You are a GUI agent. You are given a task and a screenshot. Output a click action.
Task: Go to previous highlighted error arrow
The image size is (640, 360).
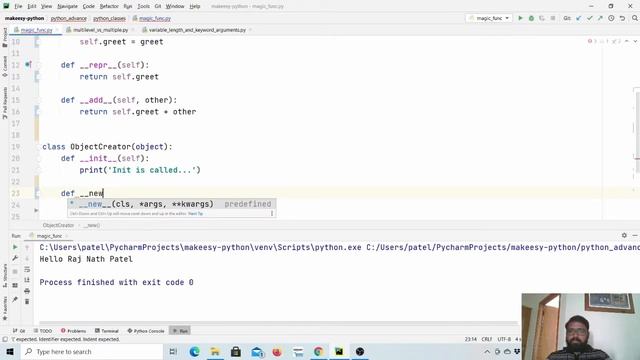[x=627, y=41]
